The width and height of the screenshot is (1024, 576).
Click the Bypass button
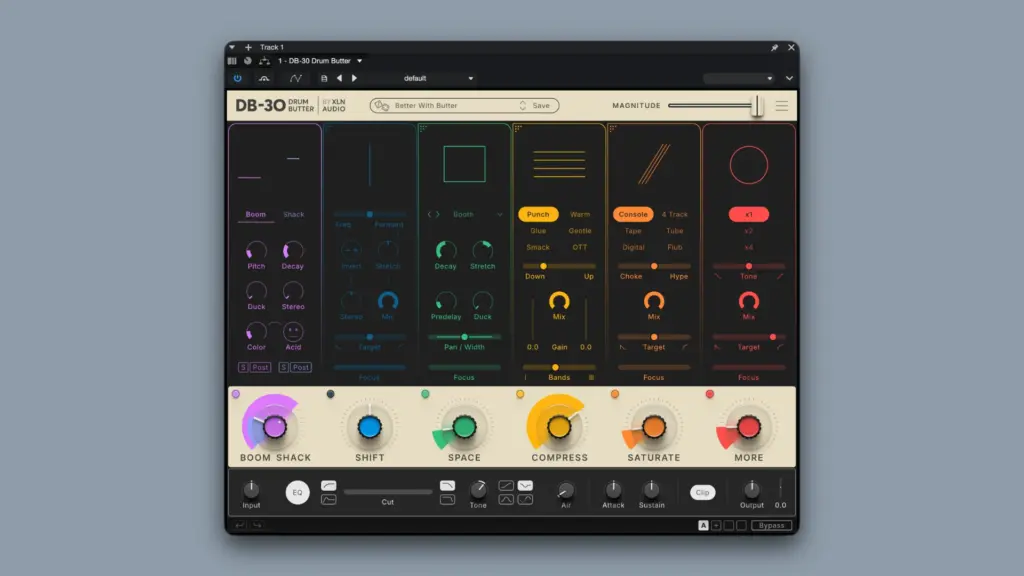(x=771, y=525)
